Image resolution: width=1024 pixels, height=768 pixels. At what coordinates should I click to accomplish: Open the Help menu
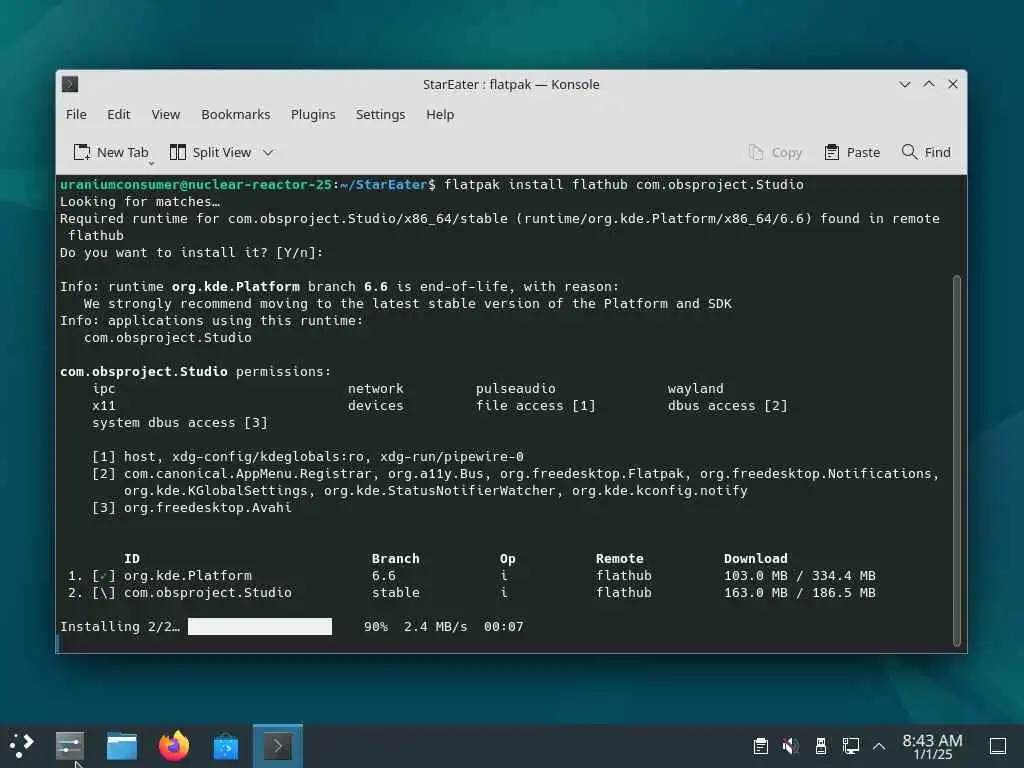(x=440, y=114)
